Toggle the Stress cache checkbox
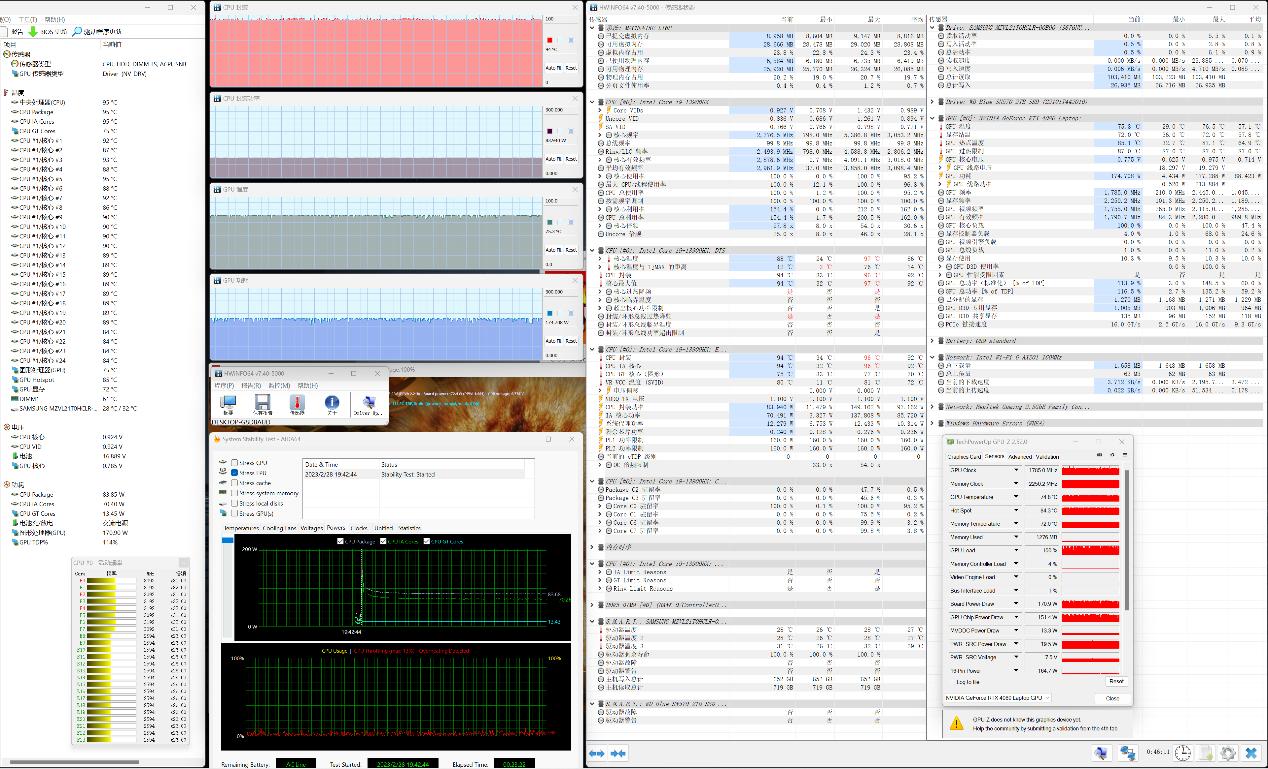This screenshot has width=1268, height=769. [x=234, y=483]
